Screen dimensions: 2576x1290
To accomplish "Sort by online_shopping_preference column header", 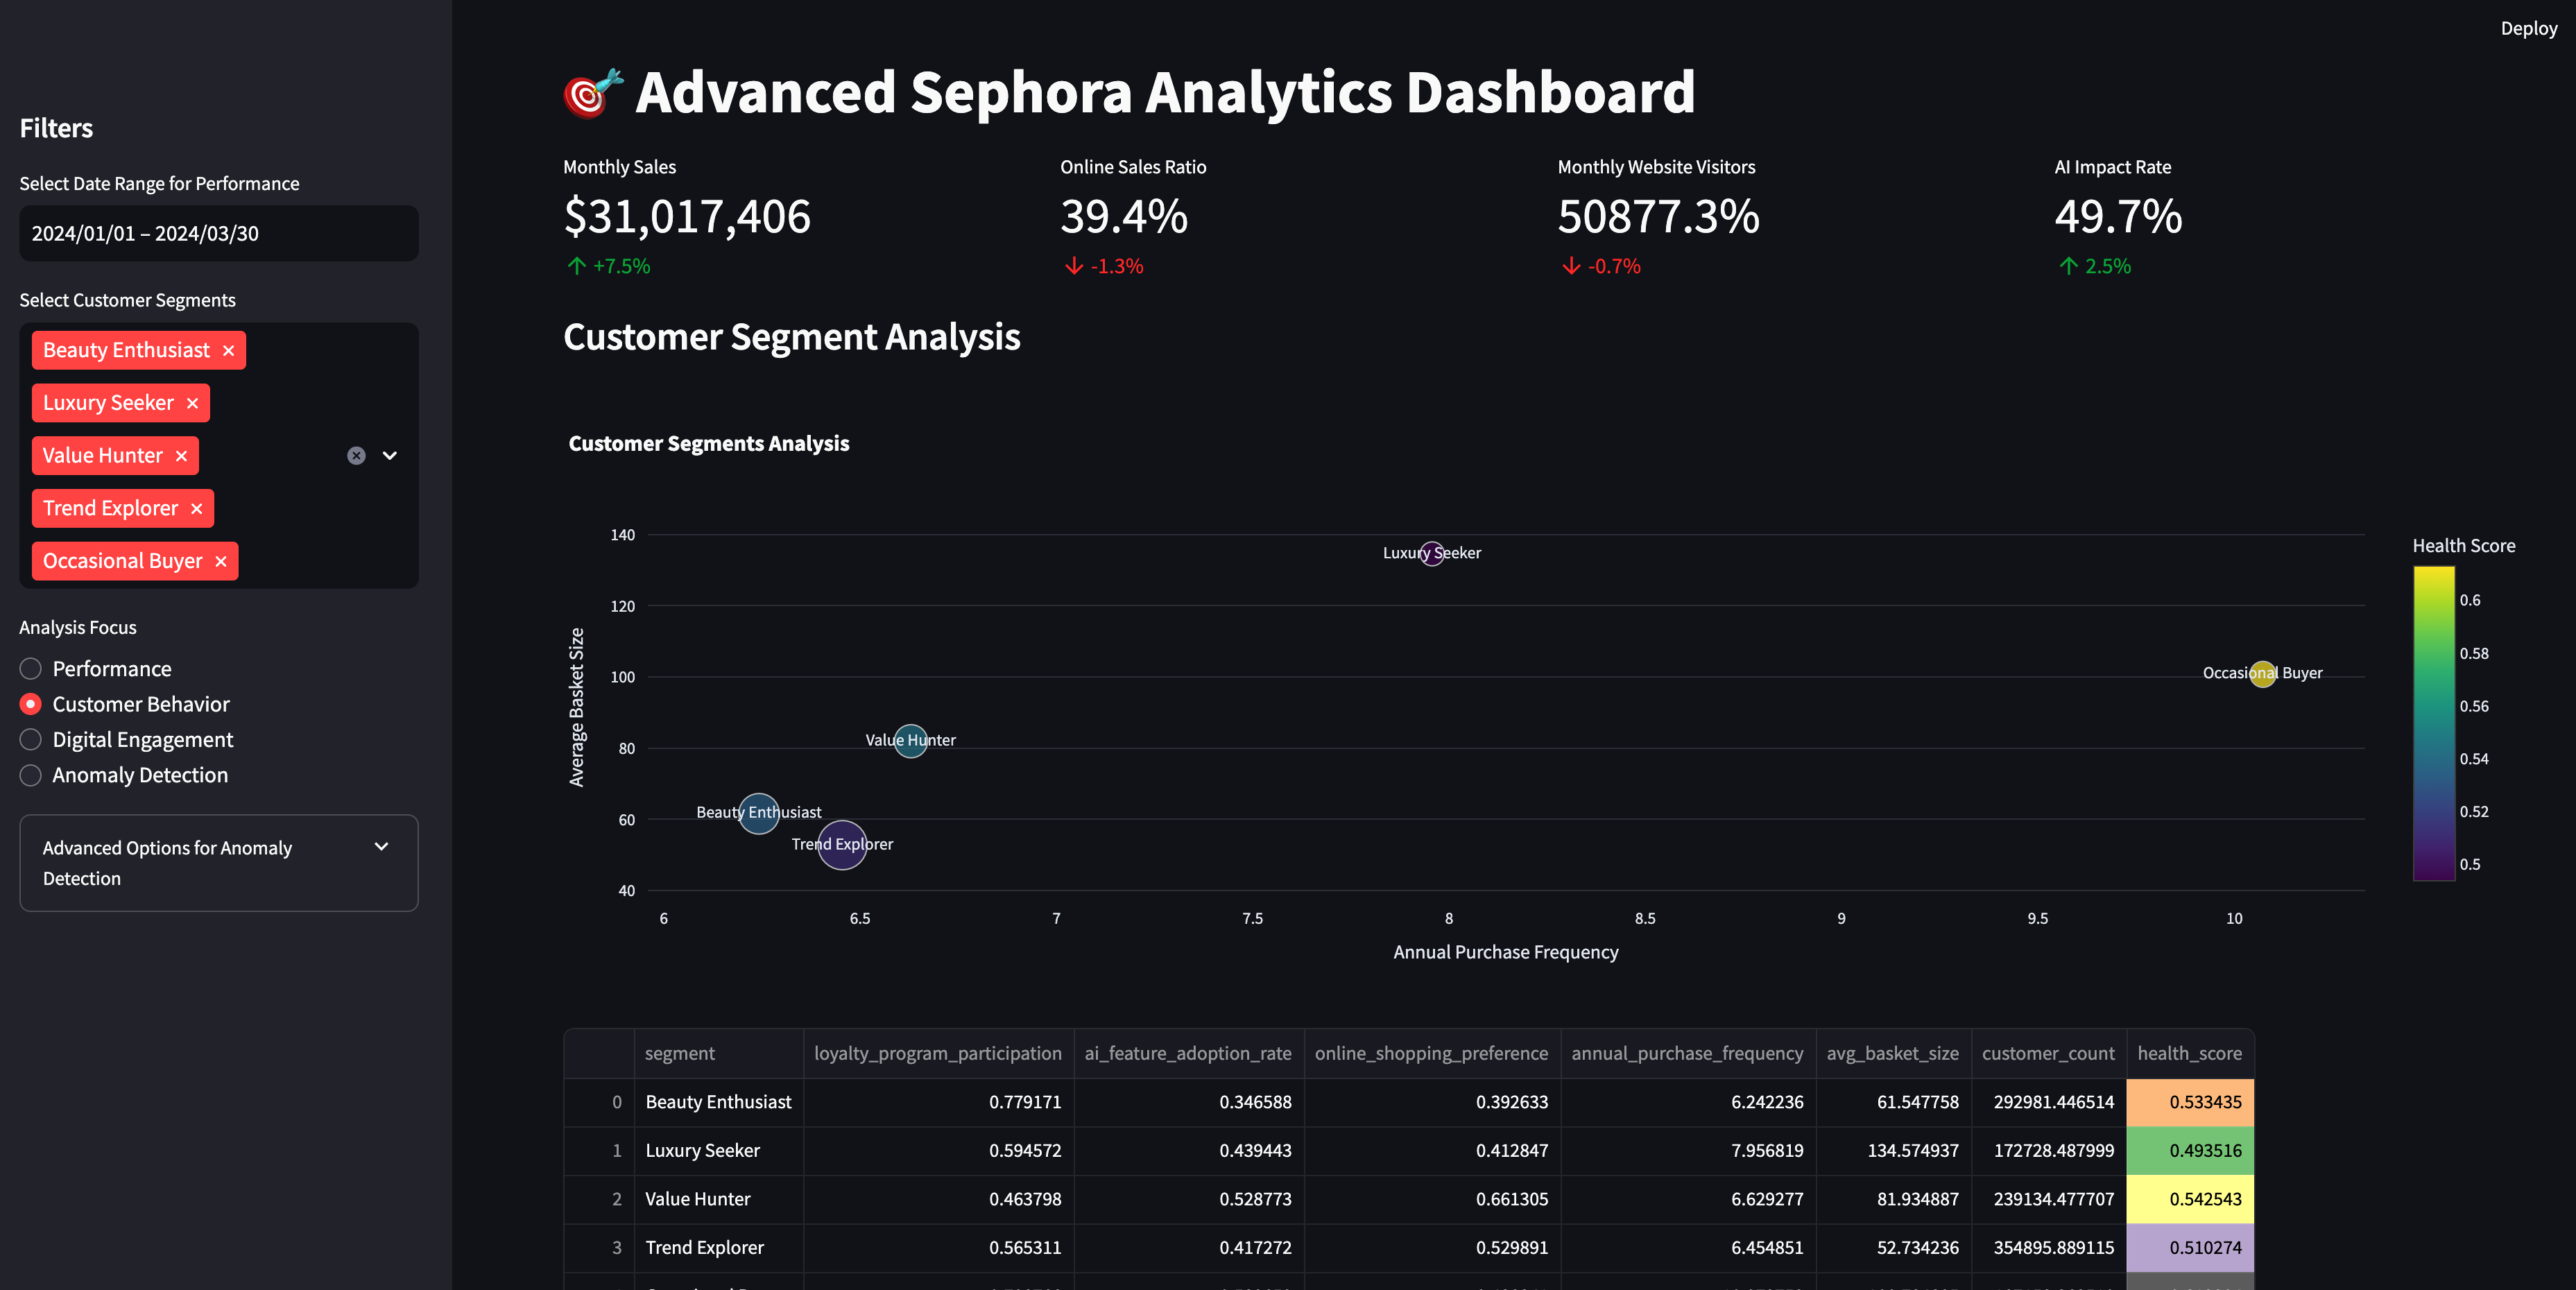I will click(x=1432, y=1054).
